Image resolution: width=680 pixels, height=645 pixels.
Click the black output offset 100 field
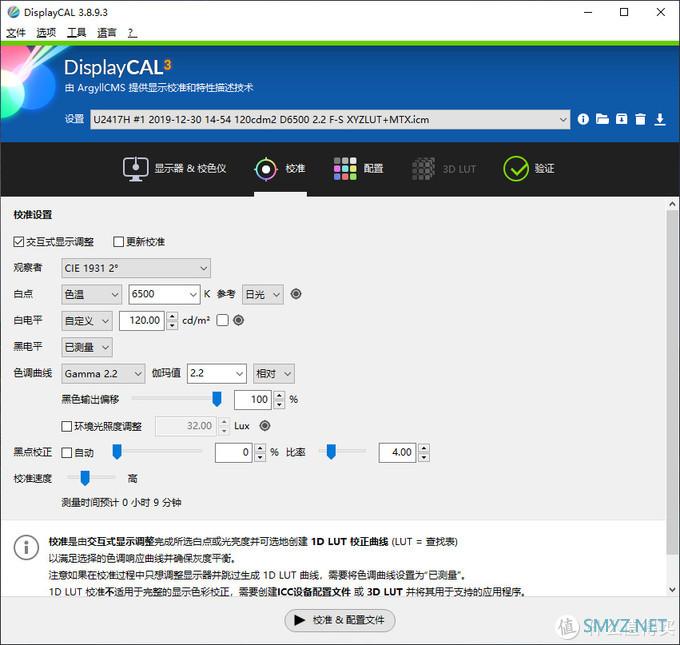(x=253, y=399)
